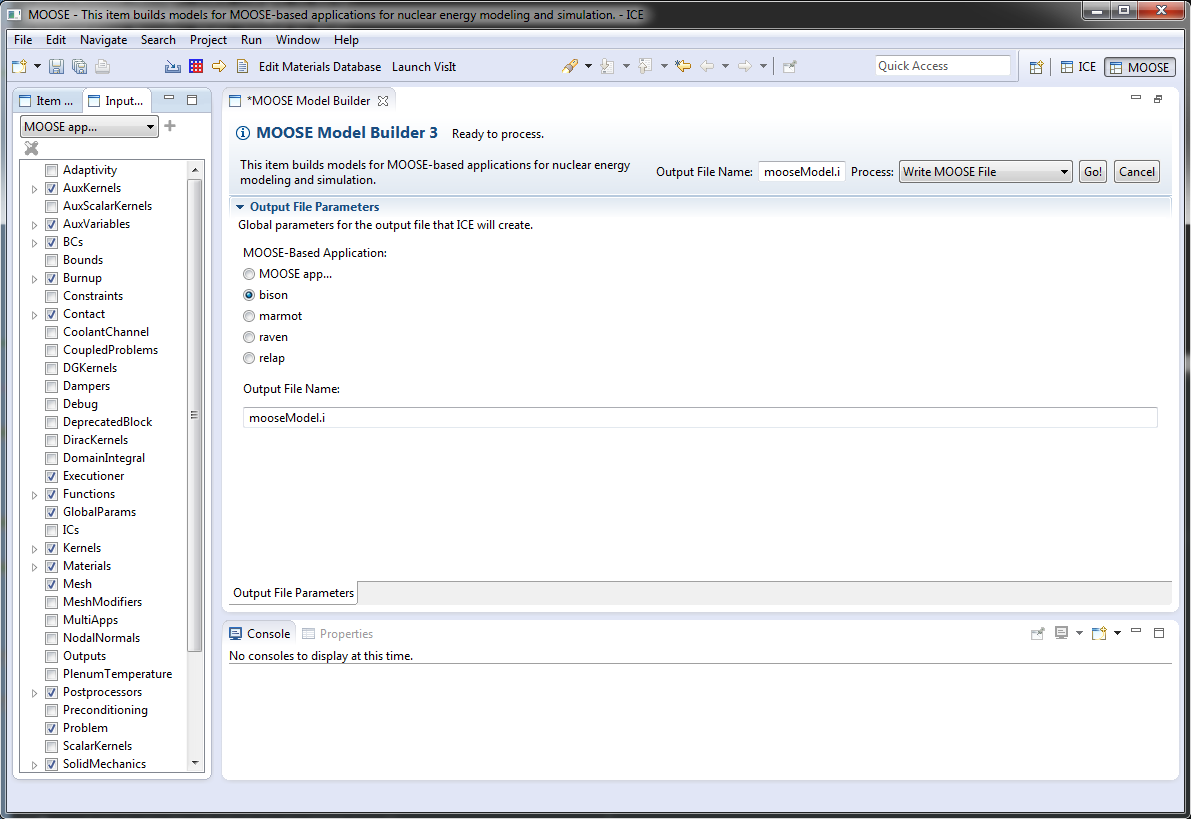
Task: Switch to the Properties tab
Action: coord(337,634)
